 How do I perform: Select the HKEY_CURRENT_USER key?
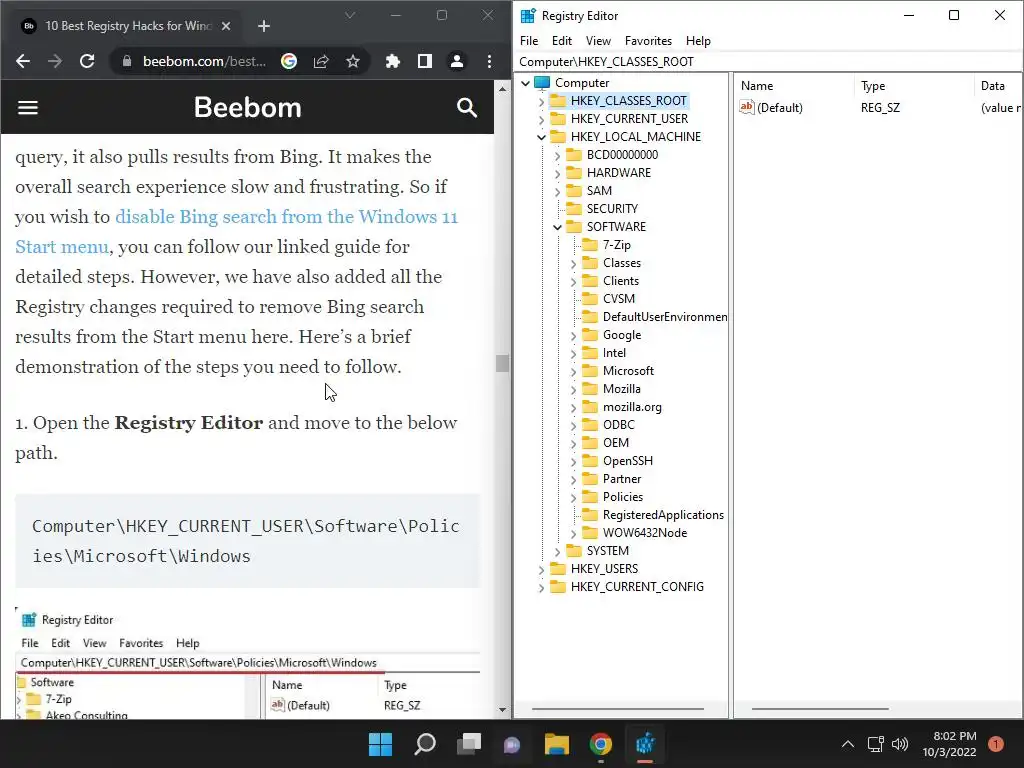tap(629, 119)
